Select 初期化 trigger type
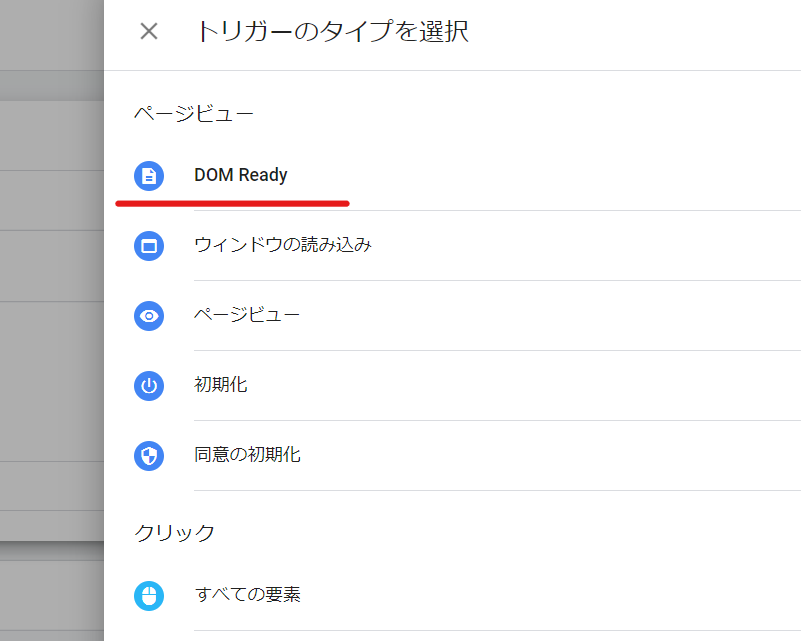Image resolution: width=801 pixels, height=641 pixels. pyautogui.click(x=221, y=385)
